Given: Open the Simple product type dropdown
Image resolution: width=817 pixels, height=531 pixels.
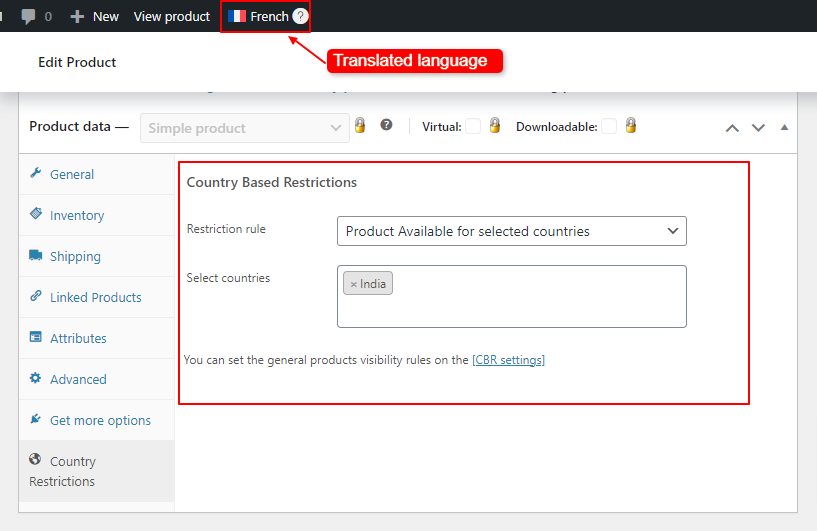Looking at the screenshot, I should 245,128.
